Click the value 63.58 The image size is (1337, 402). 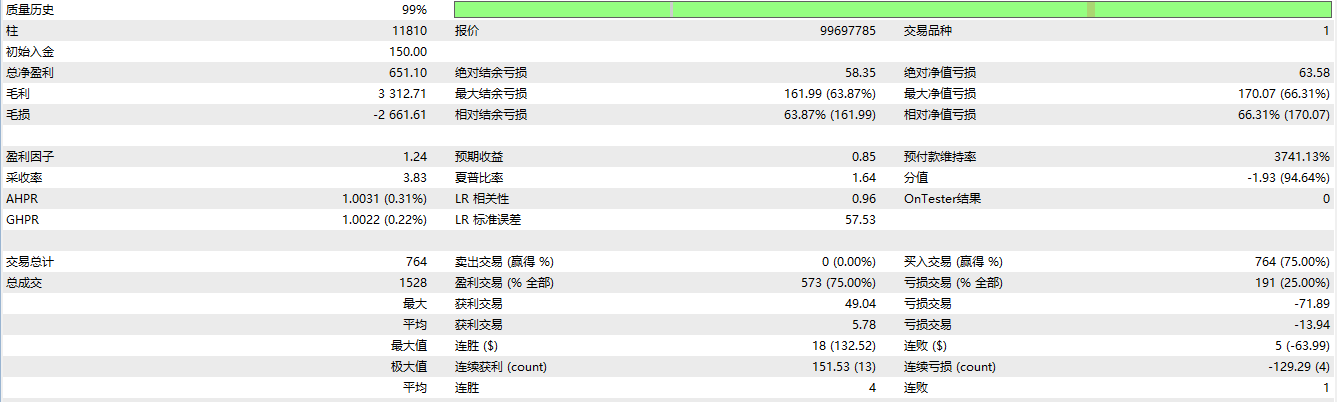1314,73
